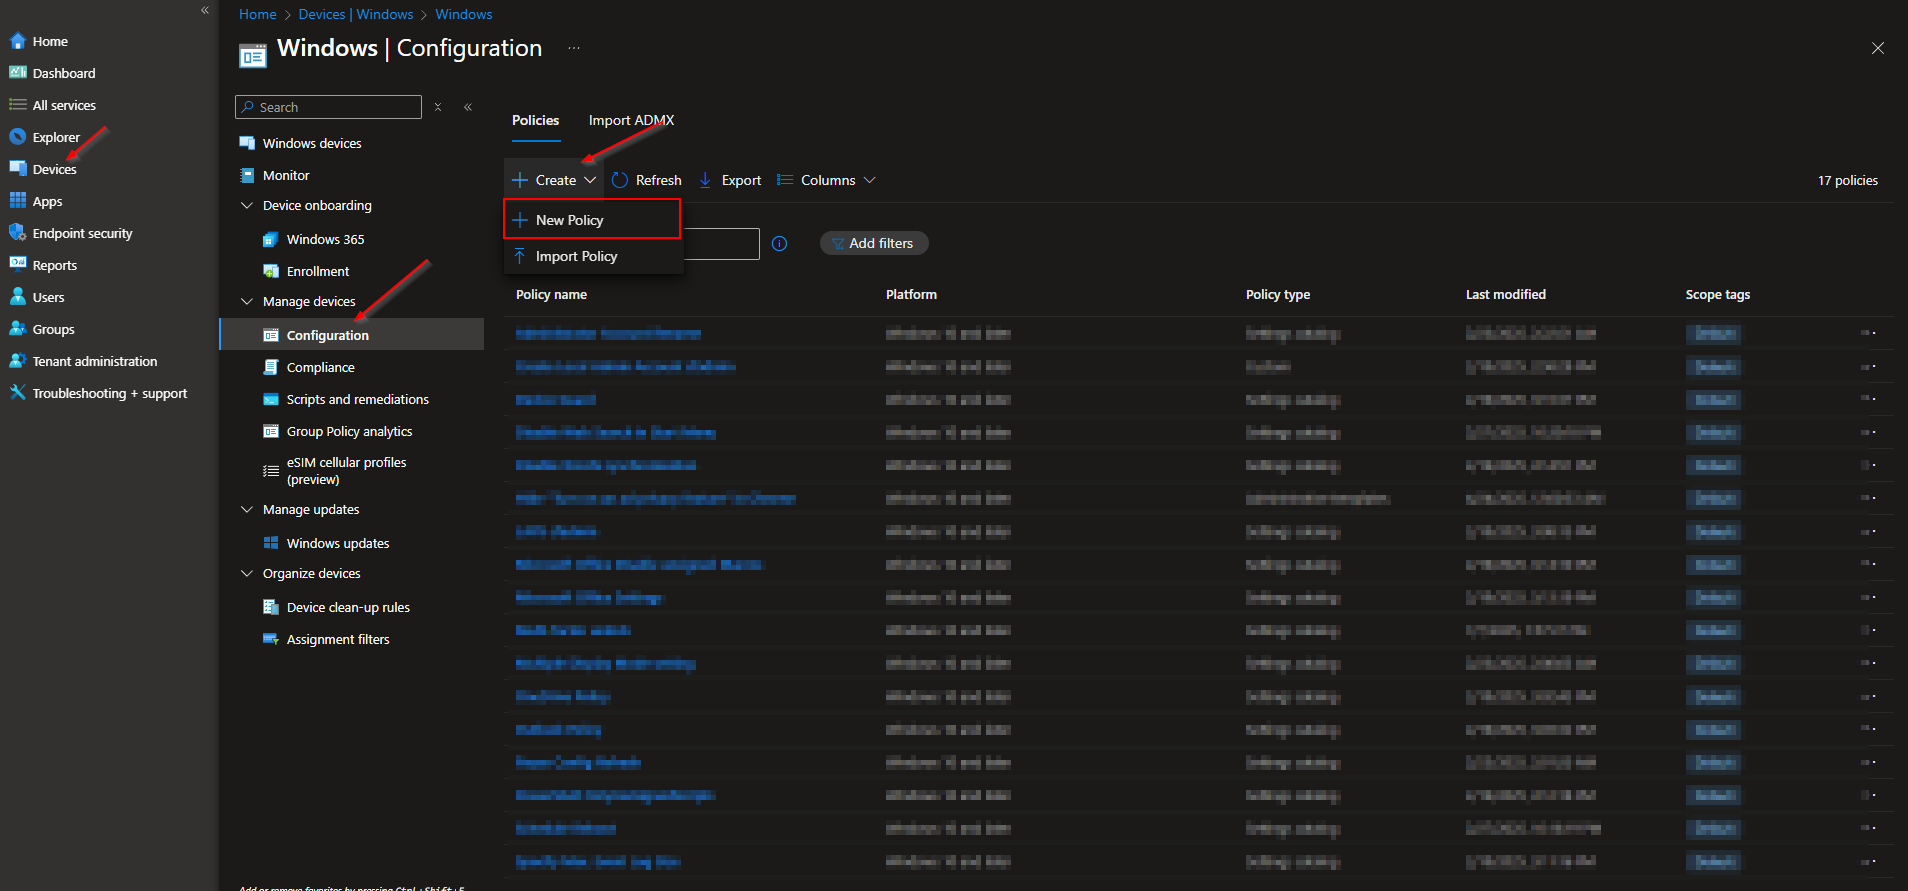The image size is (1908, 891).
Task: Click the info icon beside search box
Action: (x=779, y=244)
